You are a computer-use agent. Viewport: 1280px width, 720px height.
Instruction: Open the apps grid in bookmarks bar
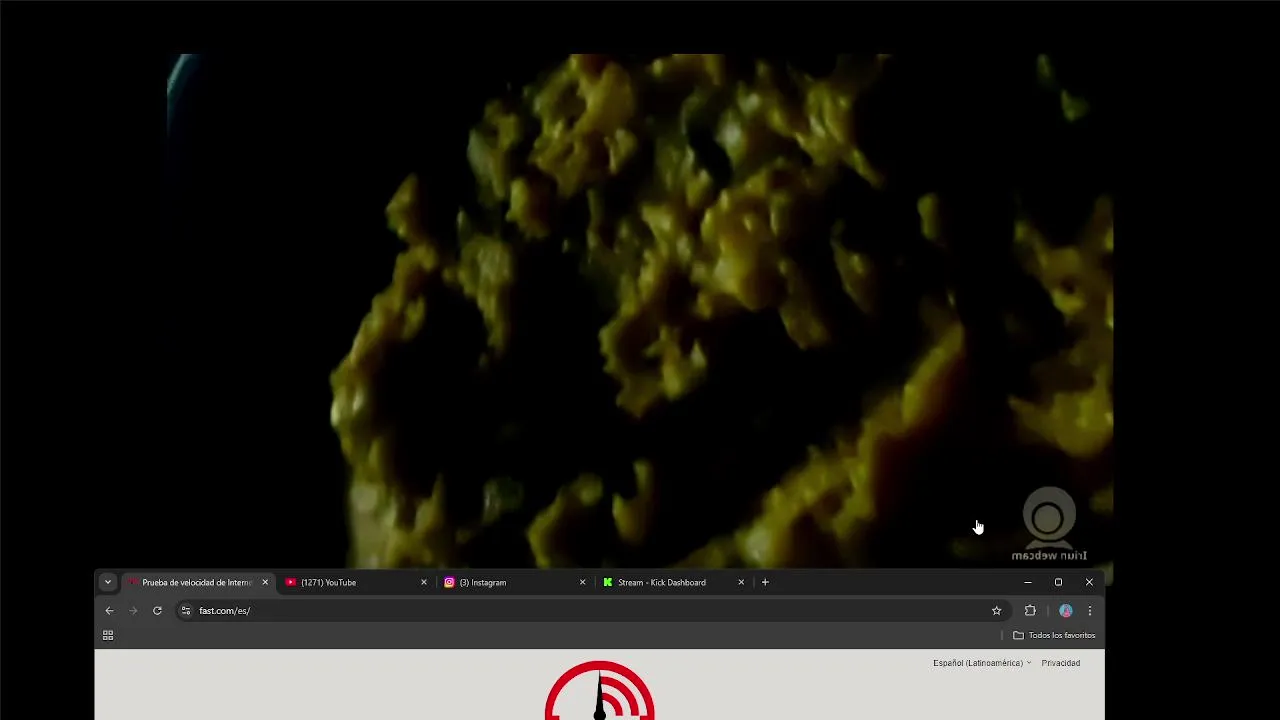(108, 635)
